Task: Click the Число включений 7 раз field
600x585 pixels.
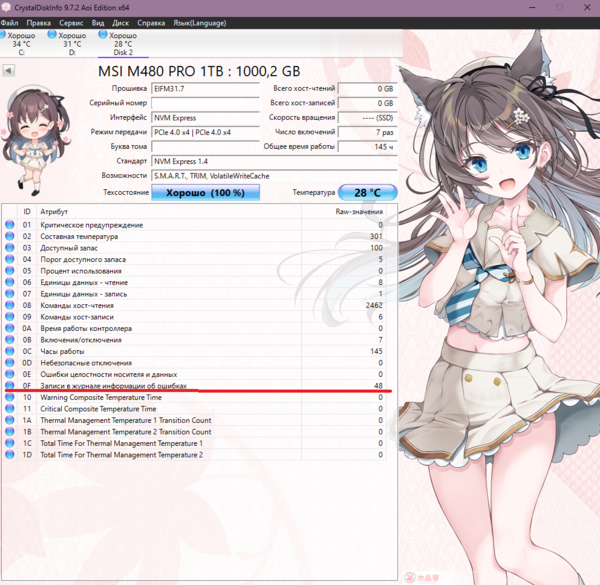Action: pyautogui.click(x=368, y=132)
